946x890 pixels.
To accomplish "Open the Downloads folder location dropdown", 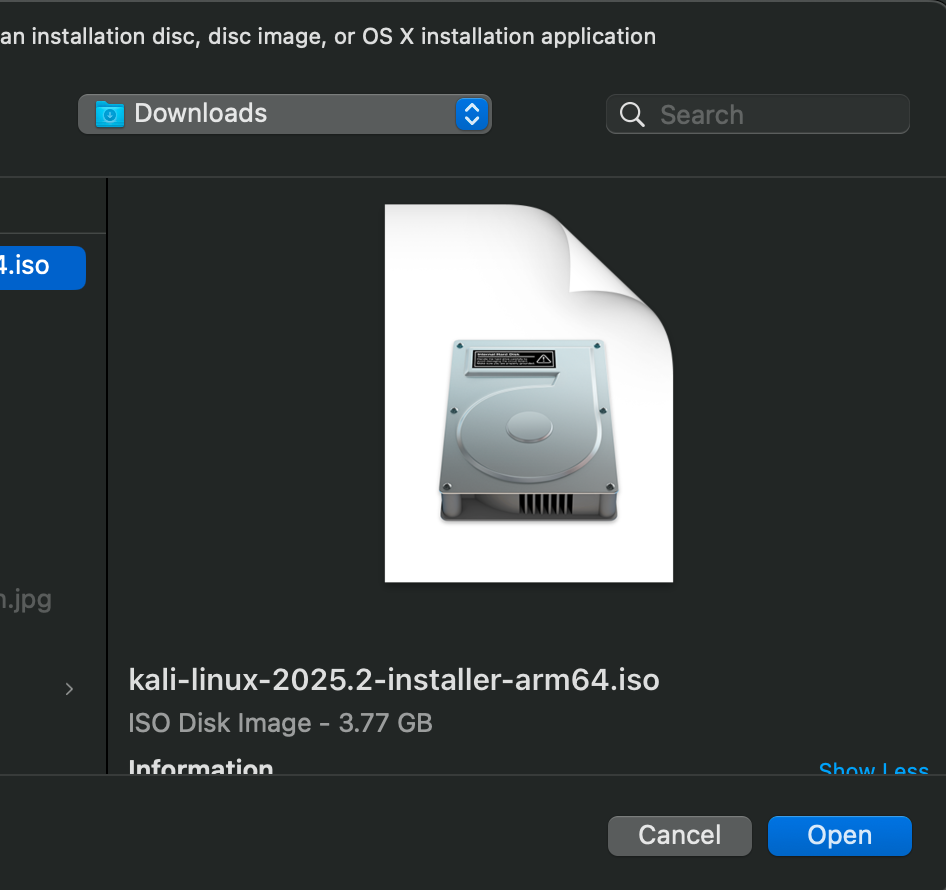I will coord(285,114).
